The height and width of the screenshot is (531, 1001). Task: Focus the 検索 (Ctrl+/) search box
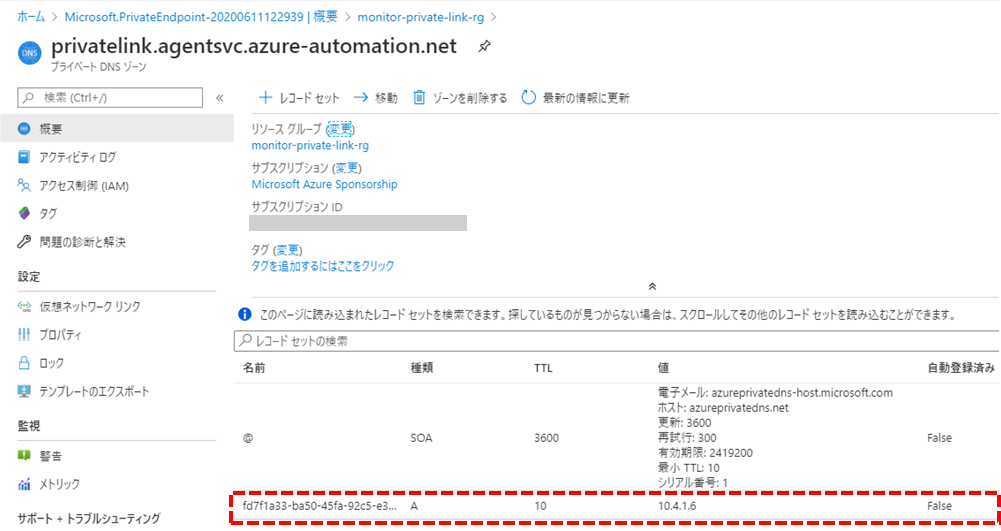[110, 98]
